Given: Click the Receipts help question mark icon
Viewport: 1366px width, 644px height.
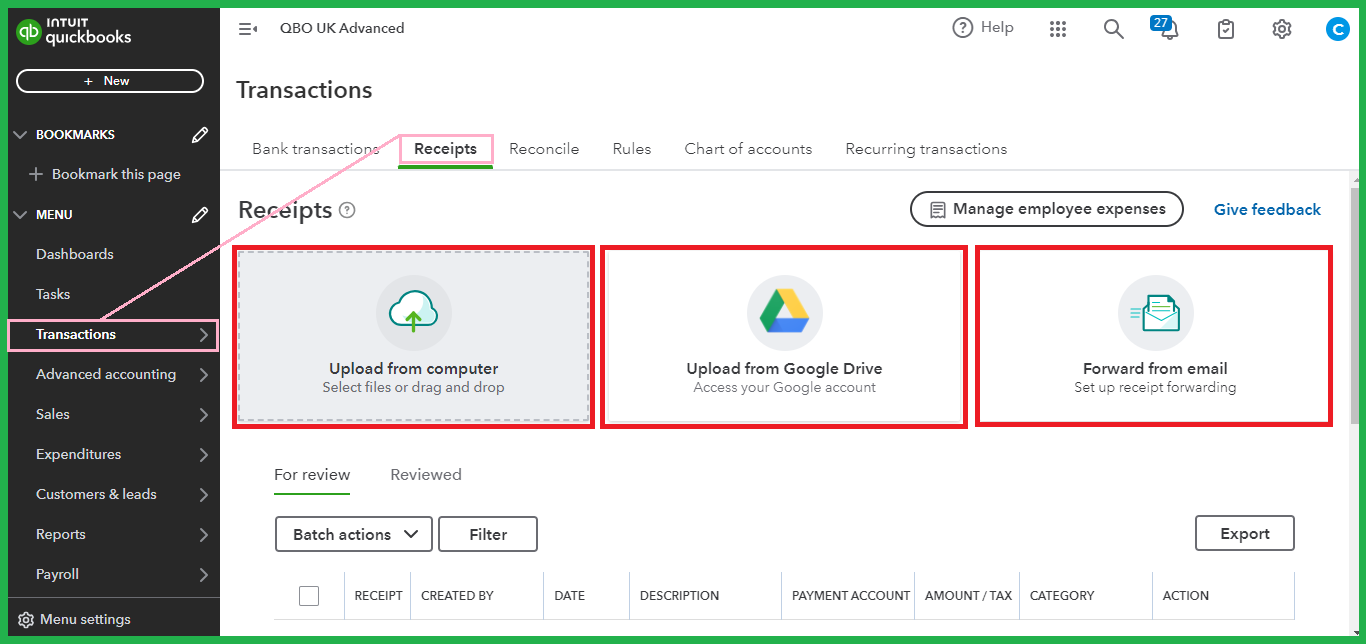Looking at the screenshot, I should coord(347,210).
